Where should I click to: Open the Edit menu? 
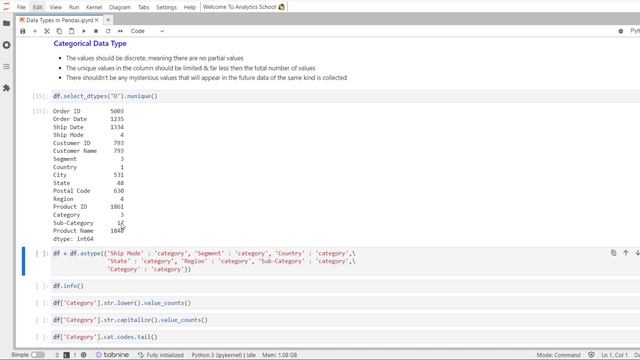(38, 7)
